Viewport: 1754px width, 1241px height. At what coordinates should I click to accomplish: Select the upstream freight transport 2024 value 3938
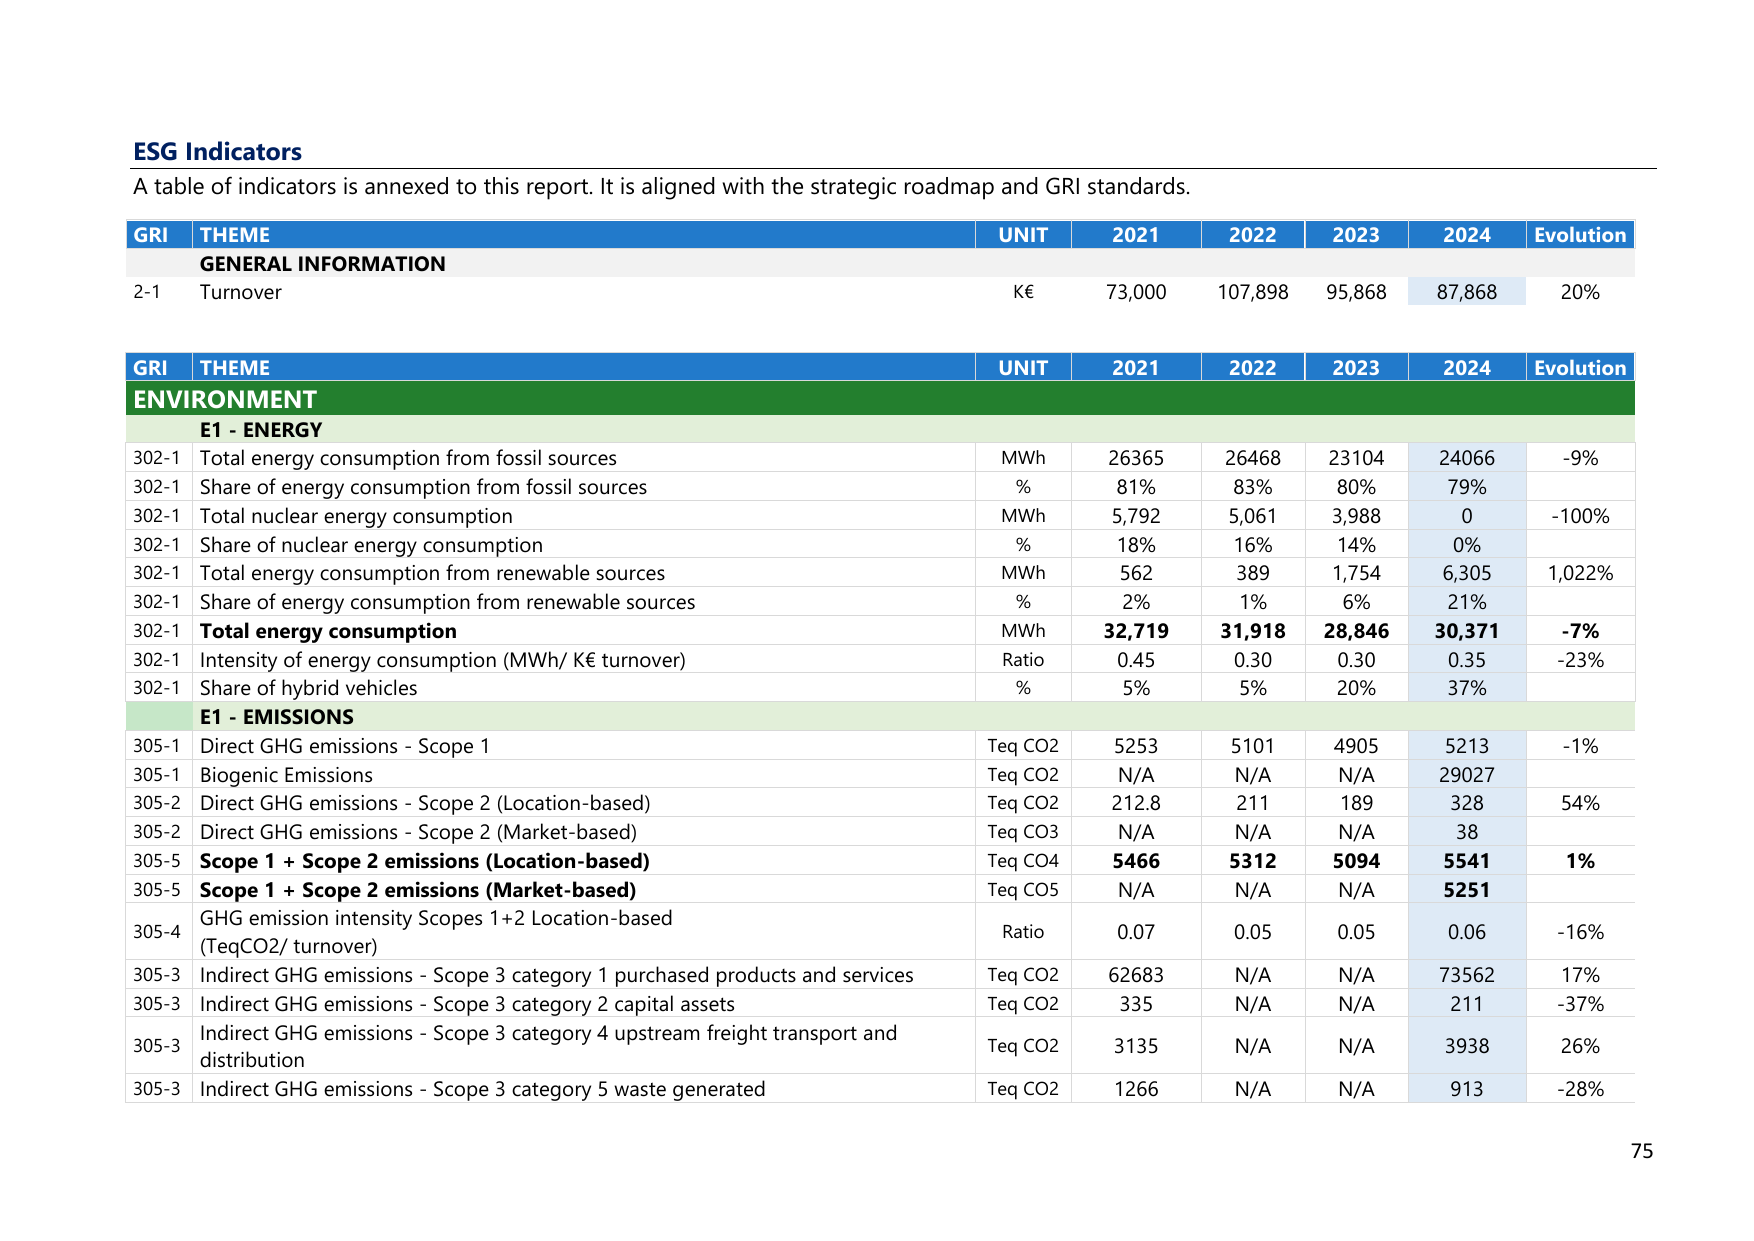[x=1466, y=1046]
